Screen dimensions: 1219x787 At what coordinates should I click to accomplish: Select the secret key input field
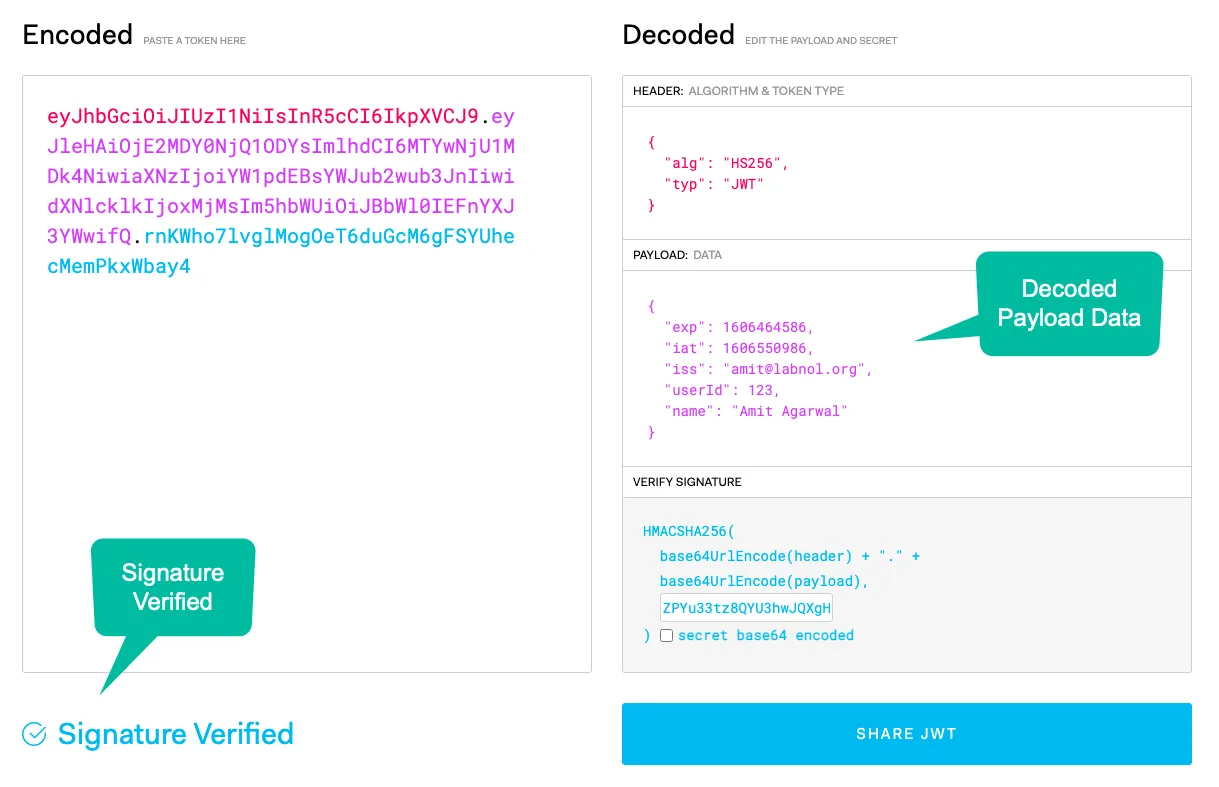tap(746, 607)
